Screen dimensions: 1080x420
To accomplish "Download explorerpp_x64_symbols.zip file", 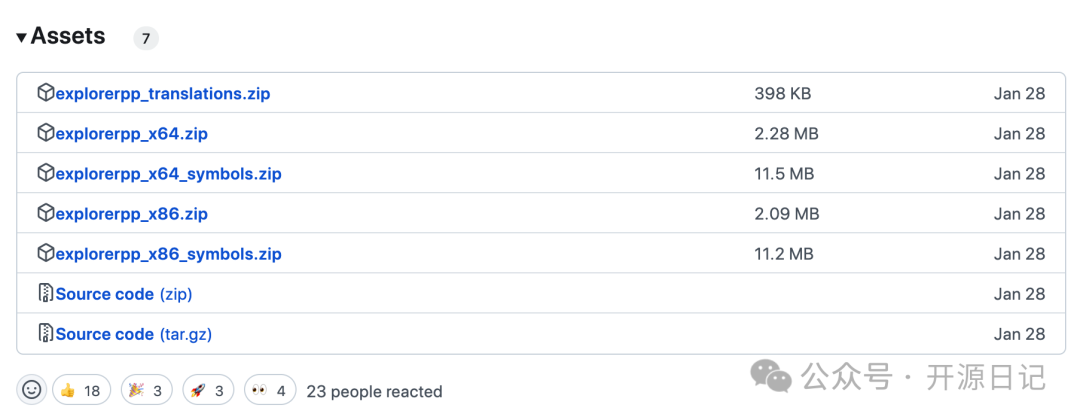I will click(169, 174).
